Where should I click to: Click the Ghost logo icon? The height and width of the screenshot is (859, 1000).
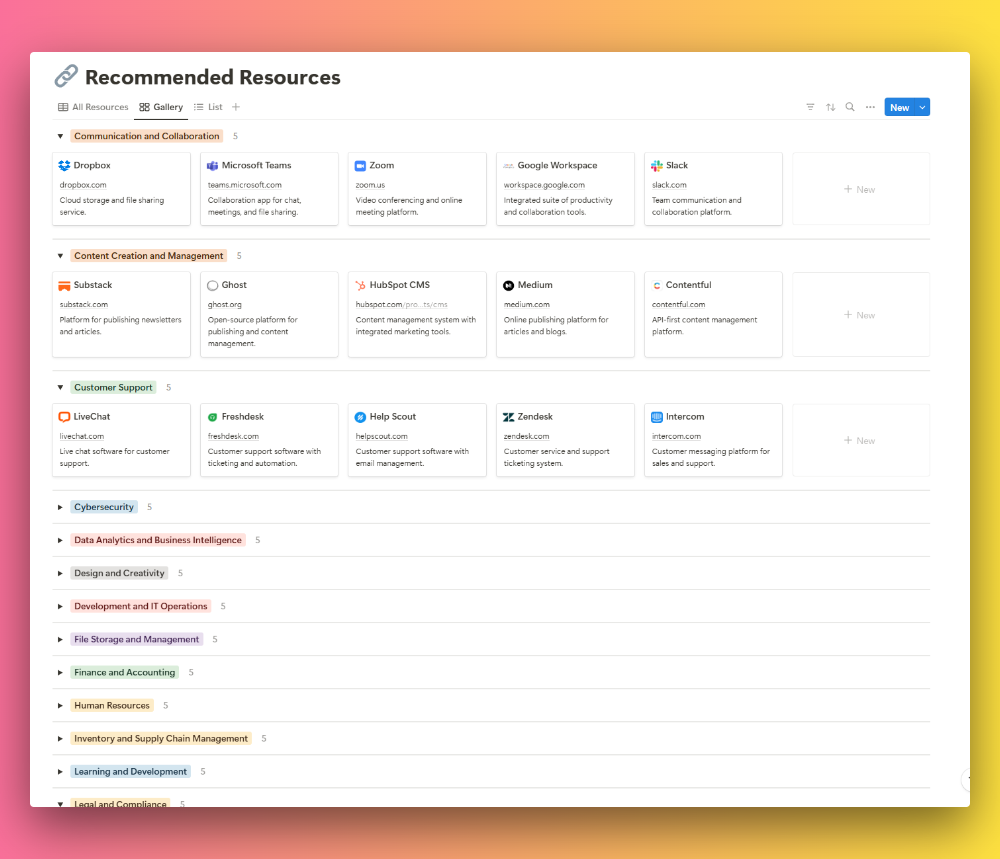click(x=212, y=285)
